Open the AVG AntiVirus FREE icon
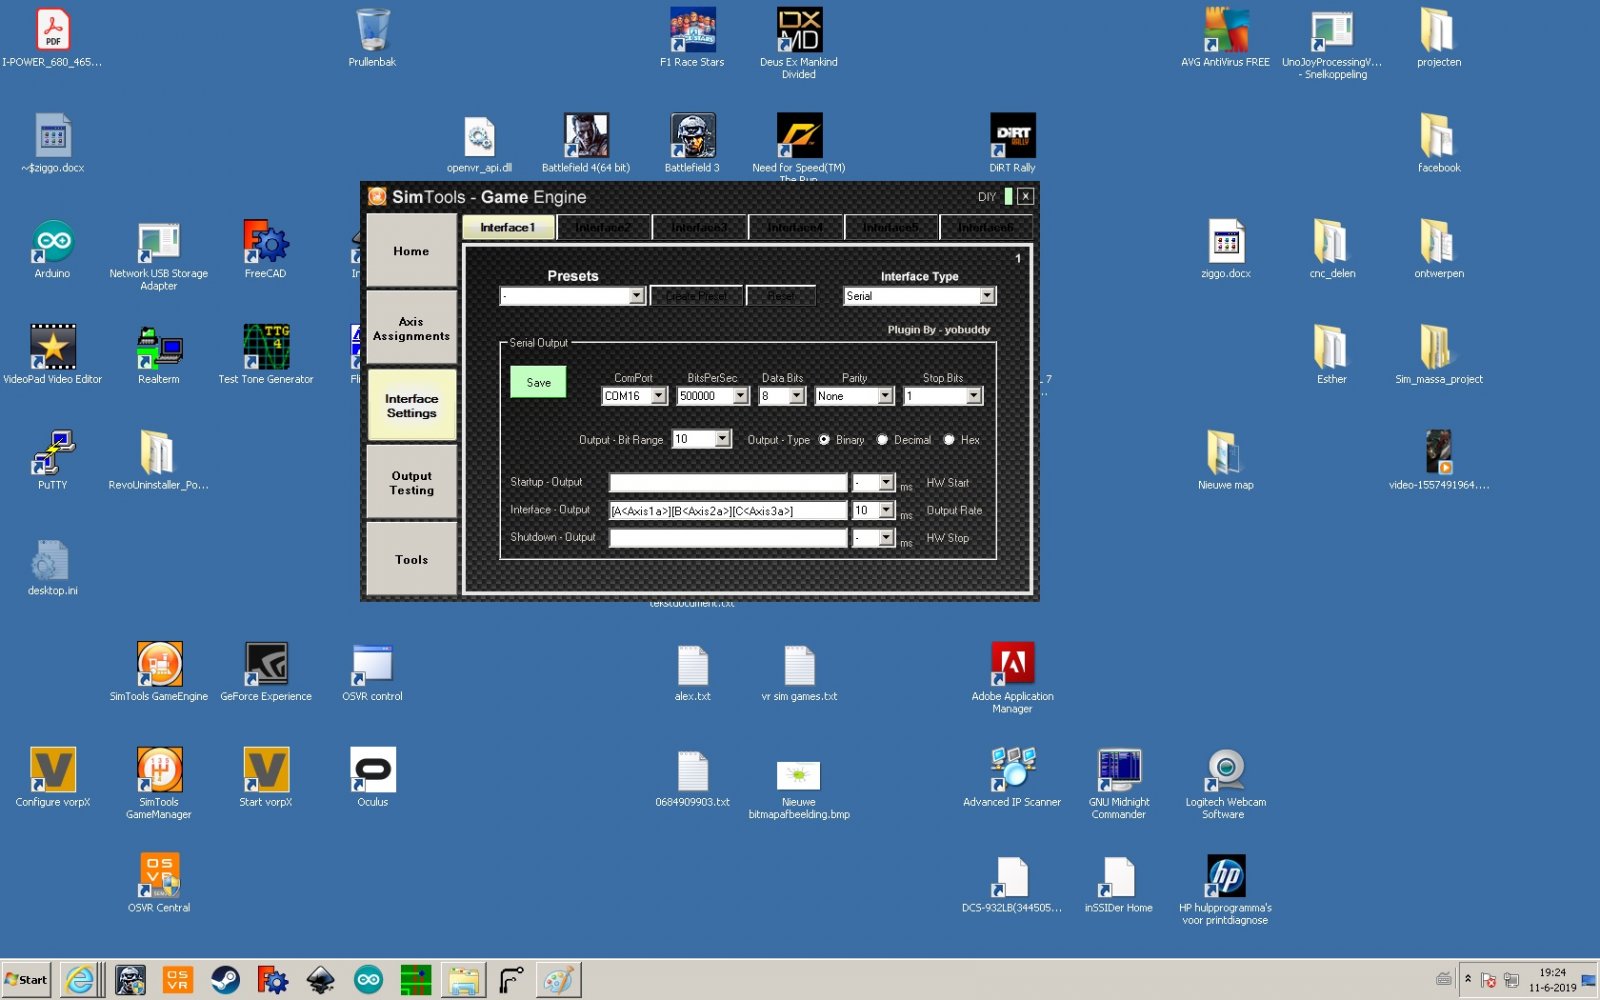 [1225, 37]
